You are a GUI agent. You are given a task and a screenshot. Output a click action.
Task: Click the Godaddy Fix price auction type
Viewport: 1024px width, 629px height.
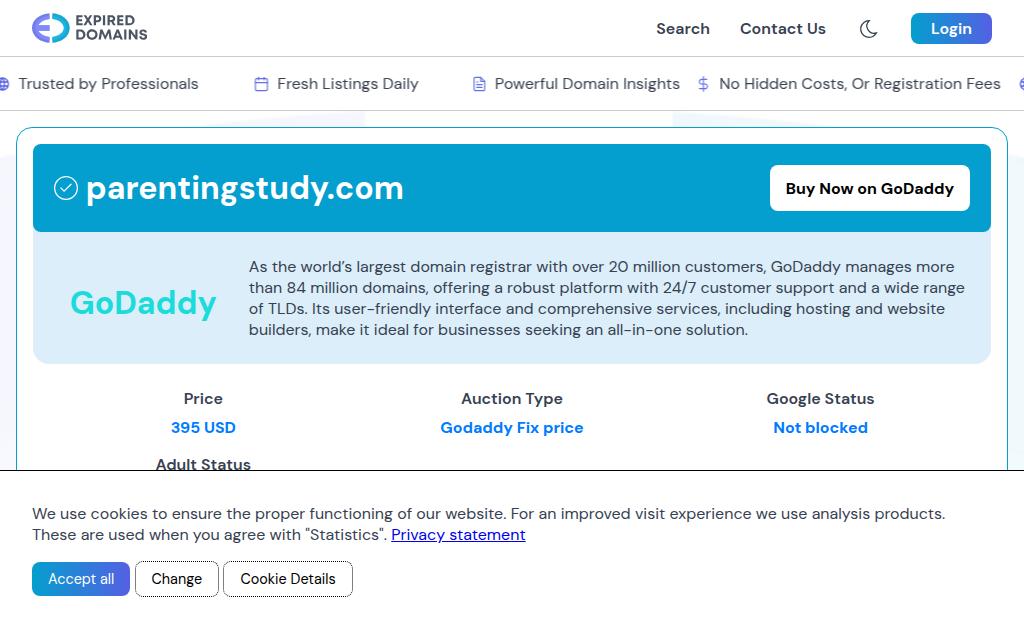point(511,428)
